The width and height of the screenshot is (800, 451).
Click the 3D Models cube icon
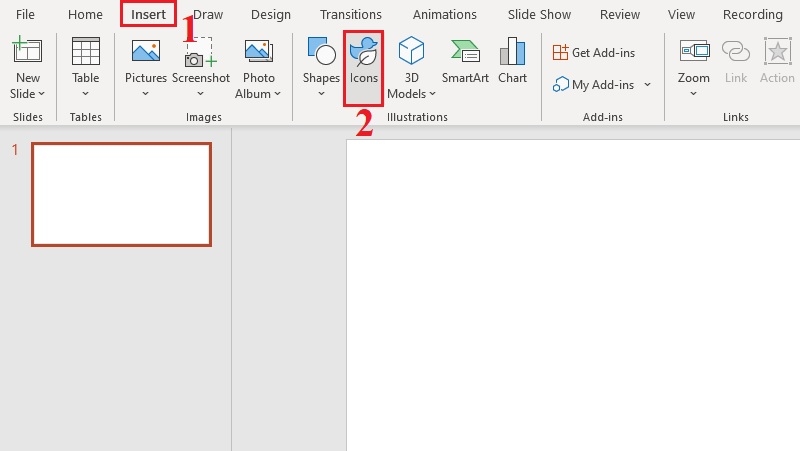click(411, 51)
